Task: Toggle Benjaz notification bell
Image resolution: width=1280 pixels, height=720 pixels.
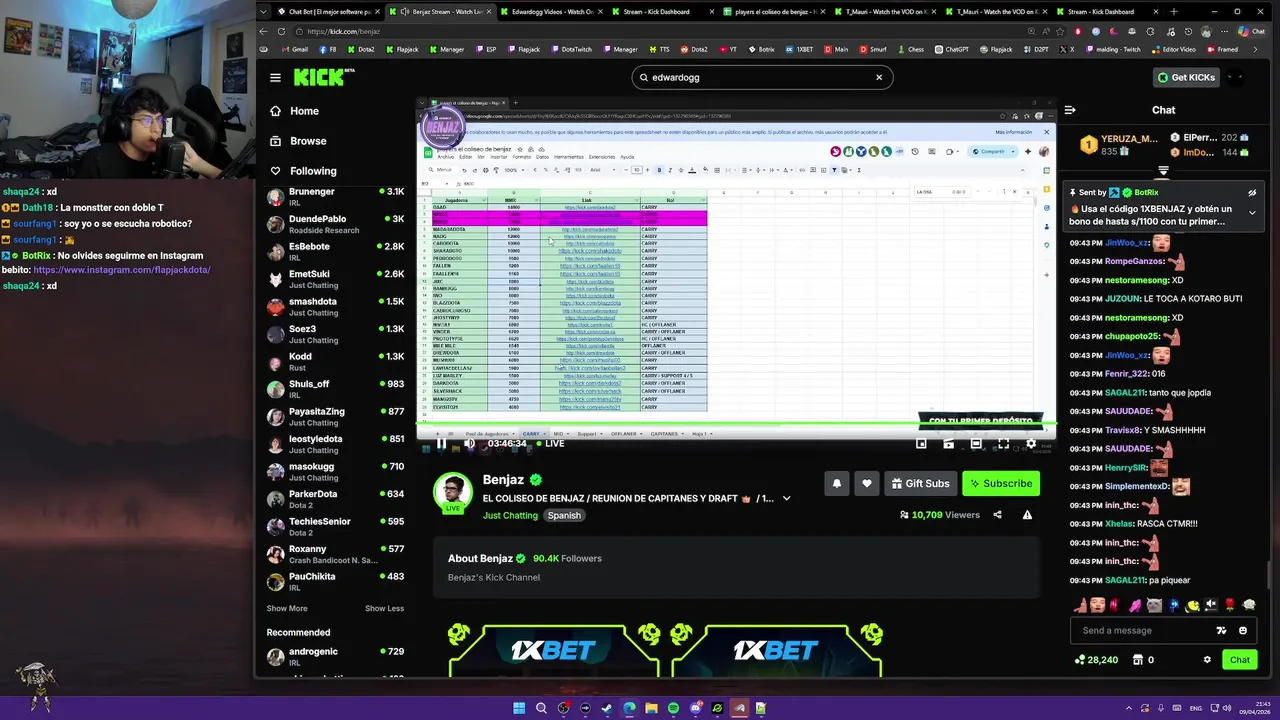Action: (837, 483)
